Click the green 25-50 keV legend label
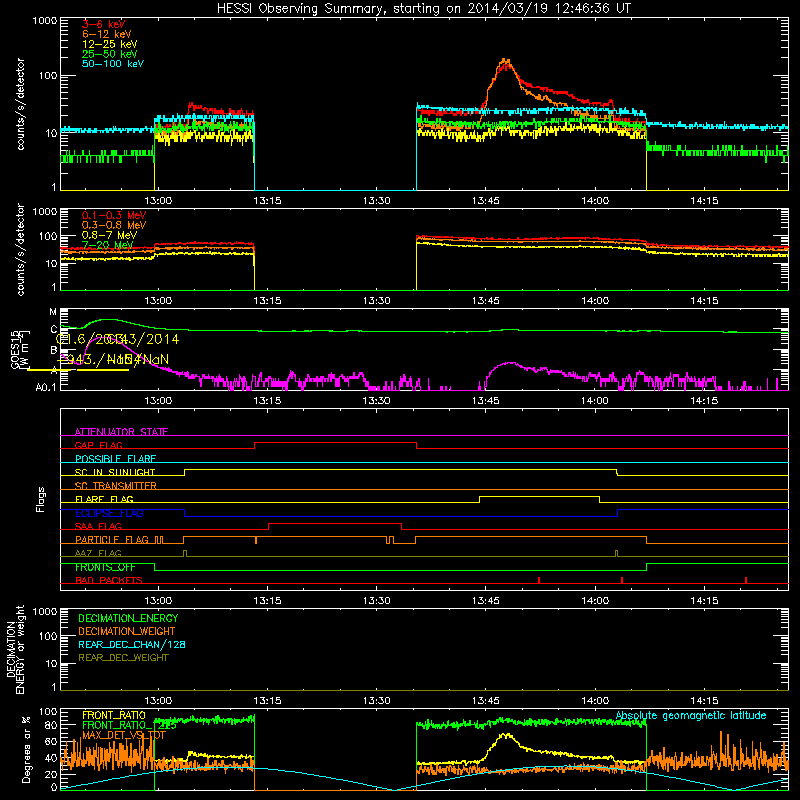 [x=109, y=54]
